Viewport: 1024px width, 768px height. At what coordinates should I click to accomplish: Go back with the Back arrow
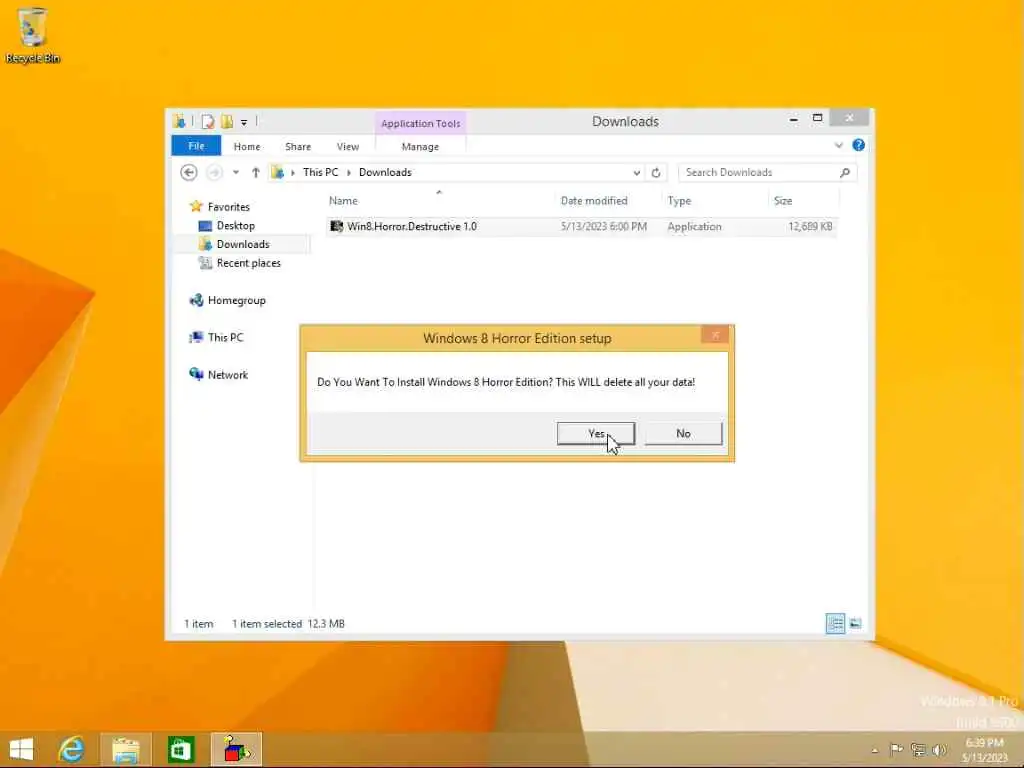click(x=189, y=172)
